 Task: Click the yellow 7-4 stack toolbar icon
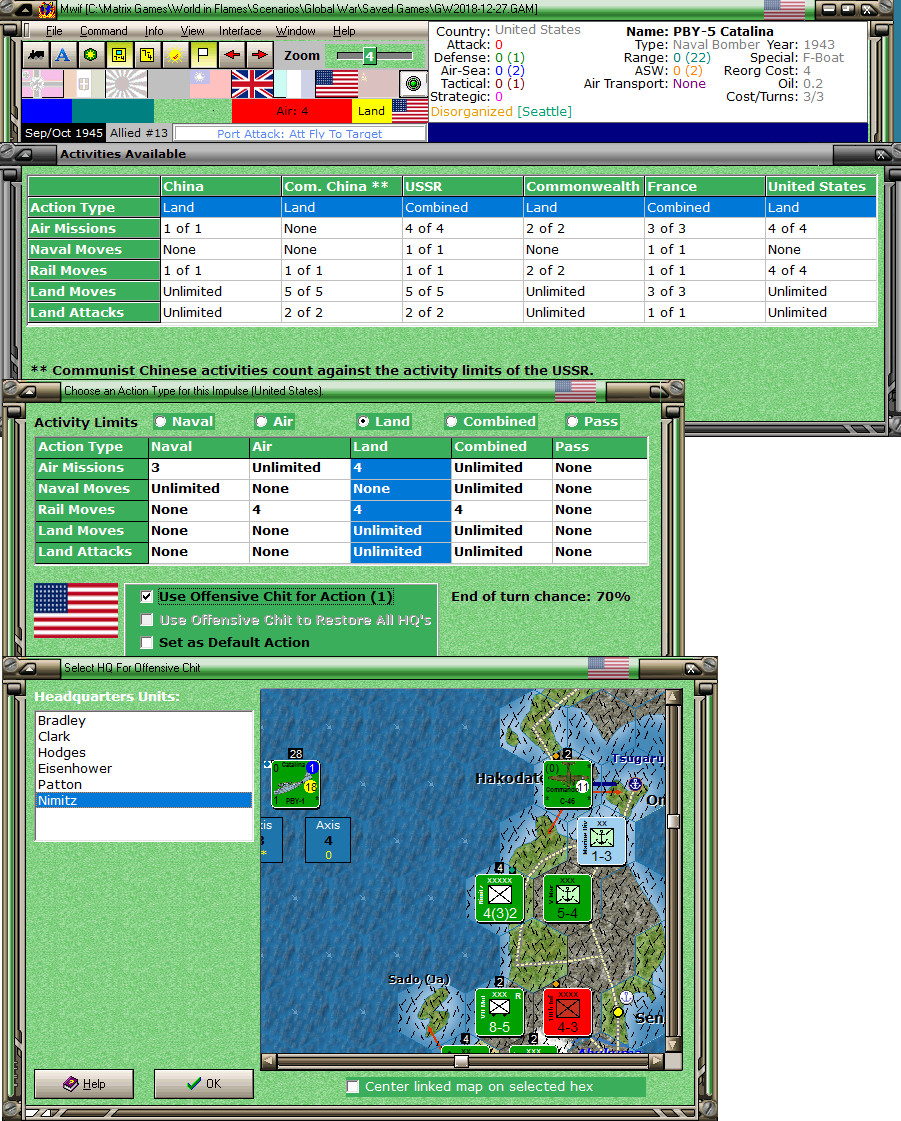coord(147,55)
